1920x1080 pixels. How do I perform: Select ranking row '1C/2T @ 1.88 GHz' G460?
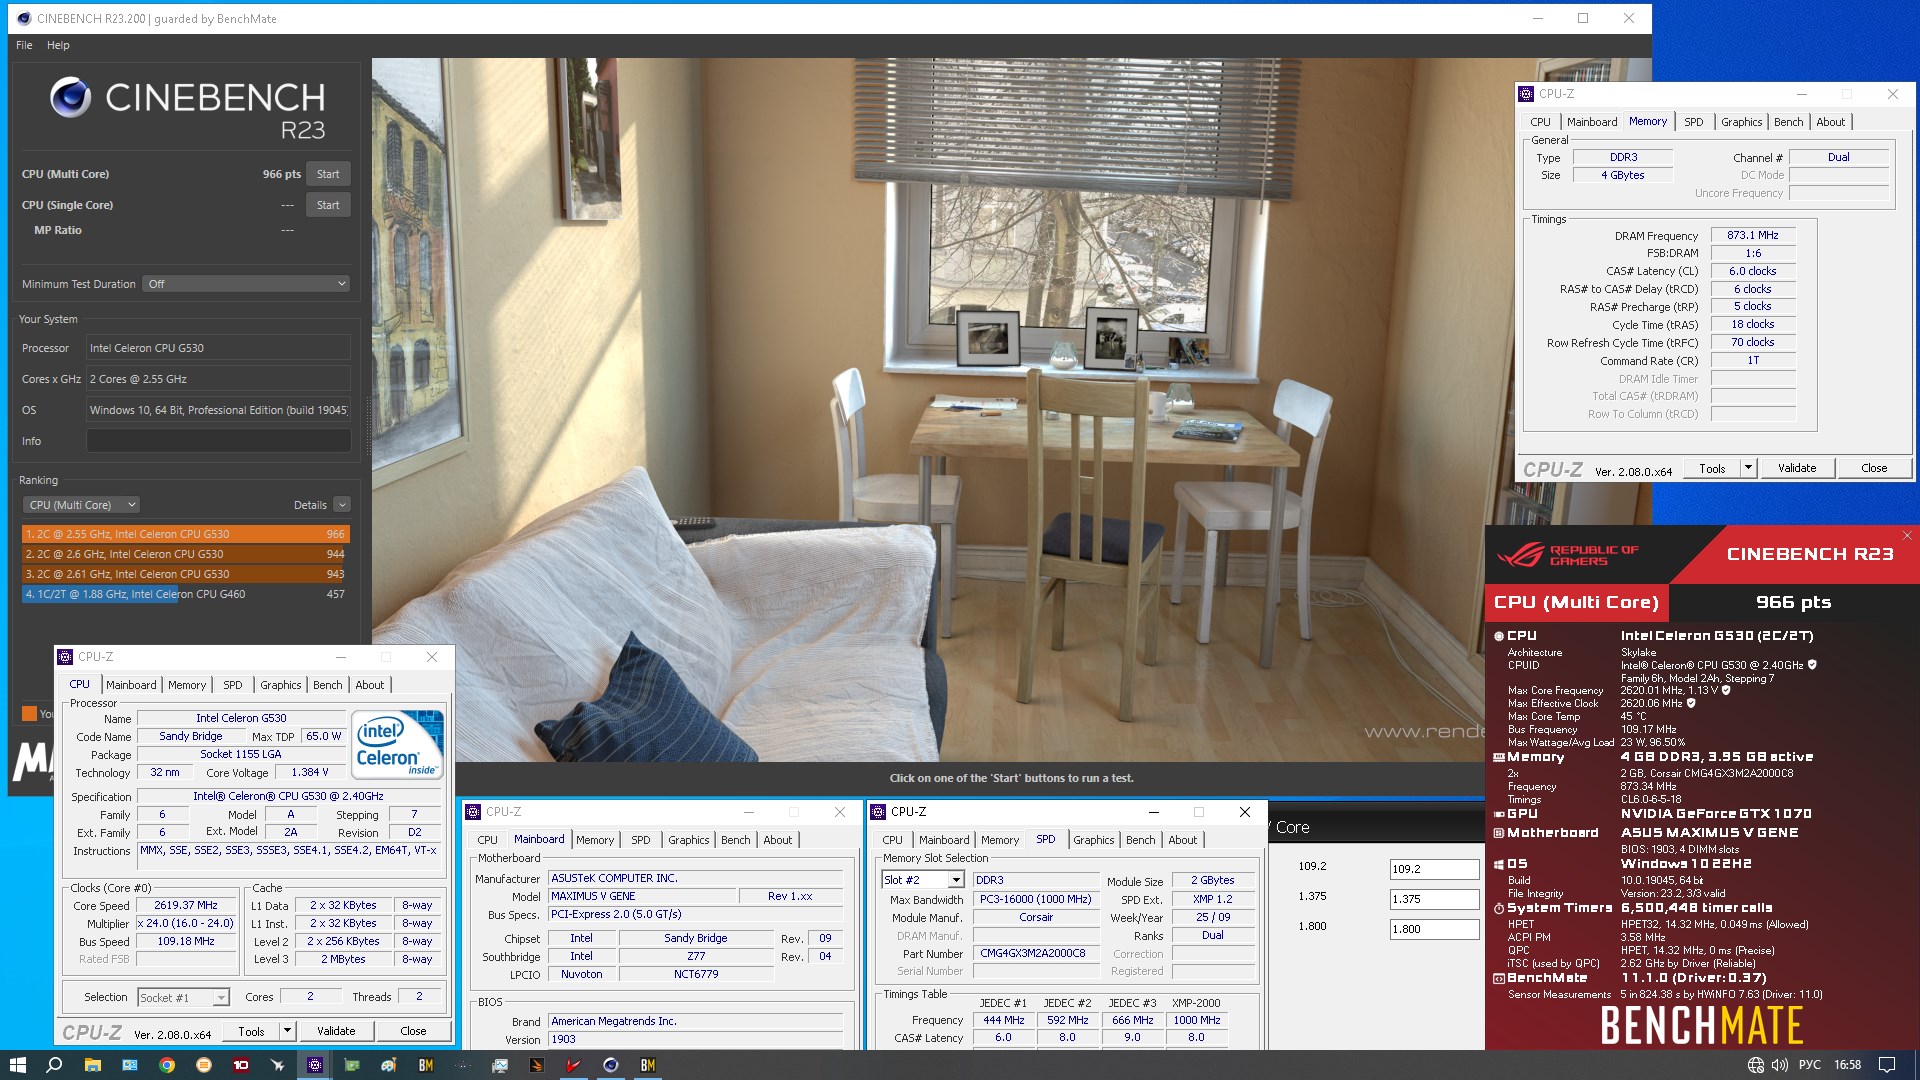pos(185,594)
